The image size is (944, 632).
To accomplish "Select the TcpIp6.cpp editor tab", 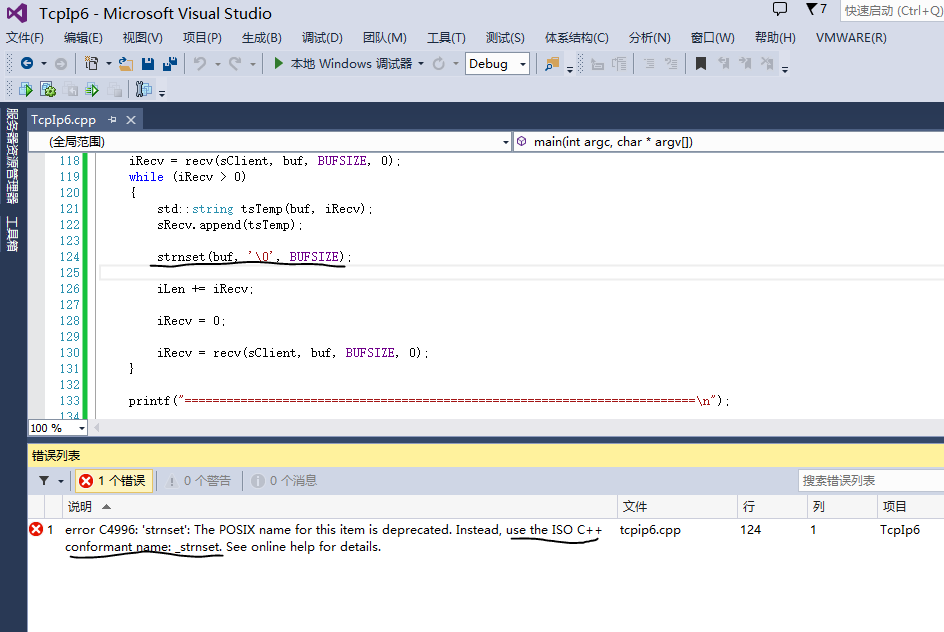I will pos(63,120).
